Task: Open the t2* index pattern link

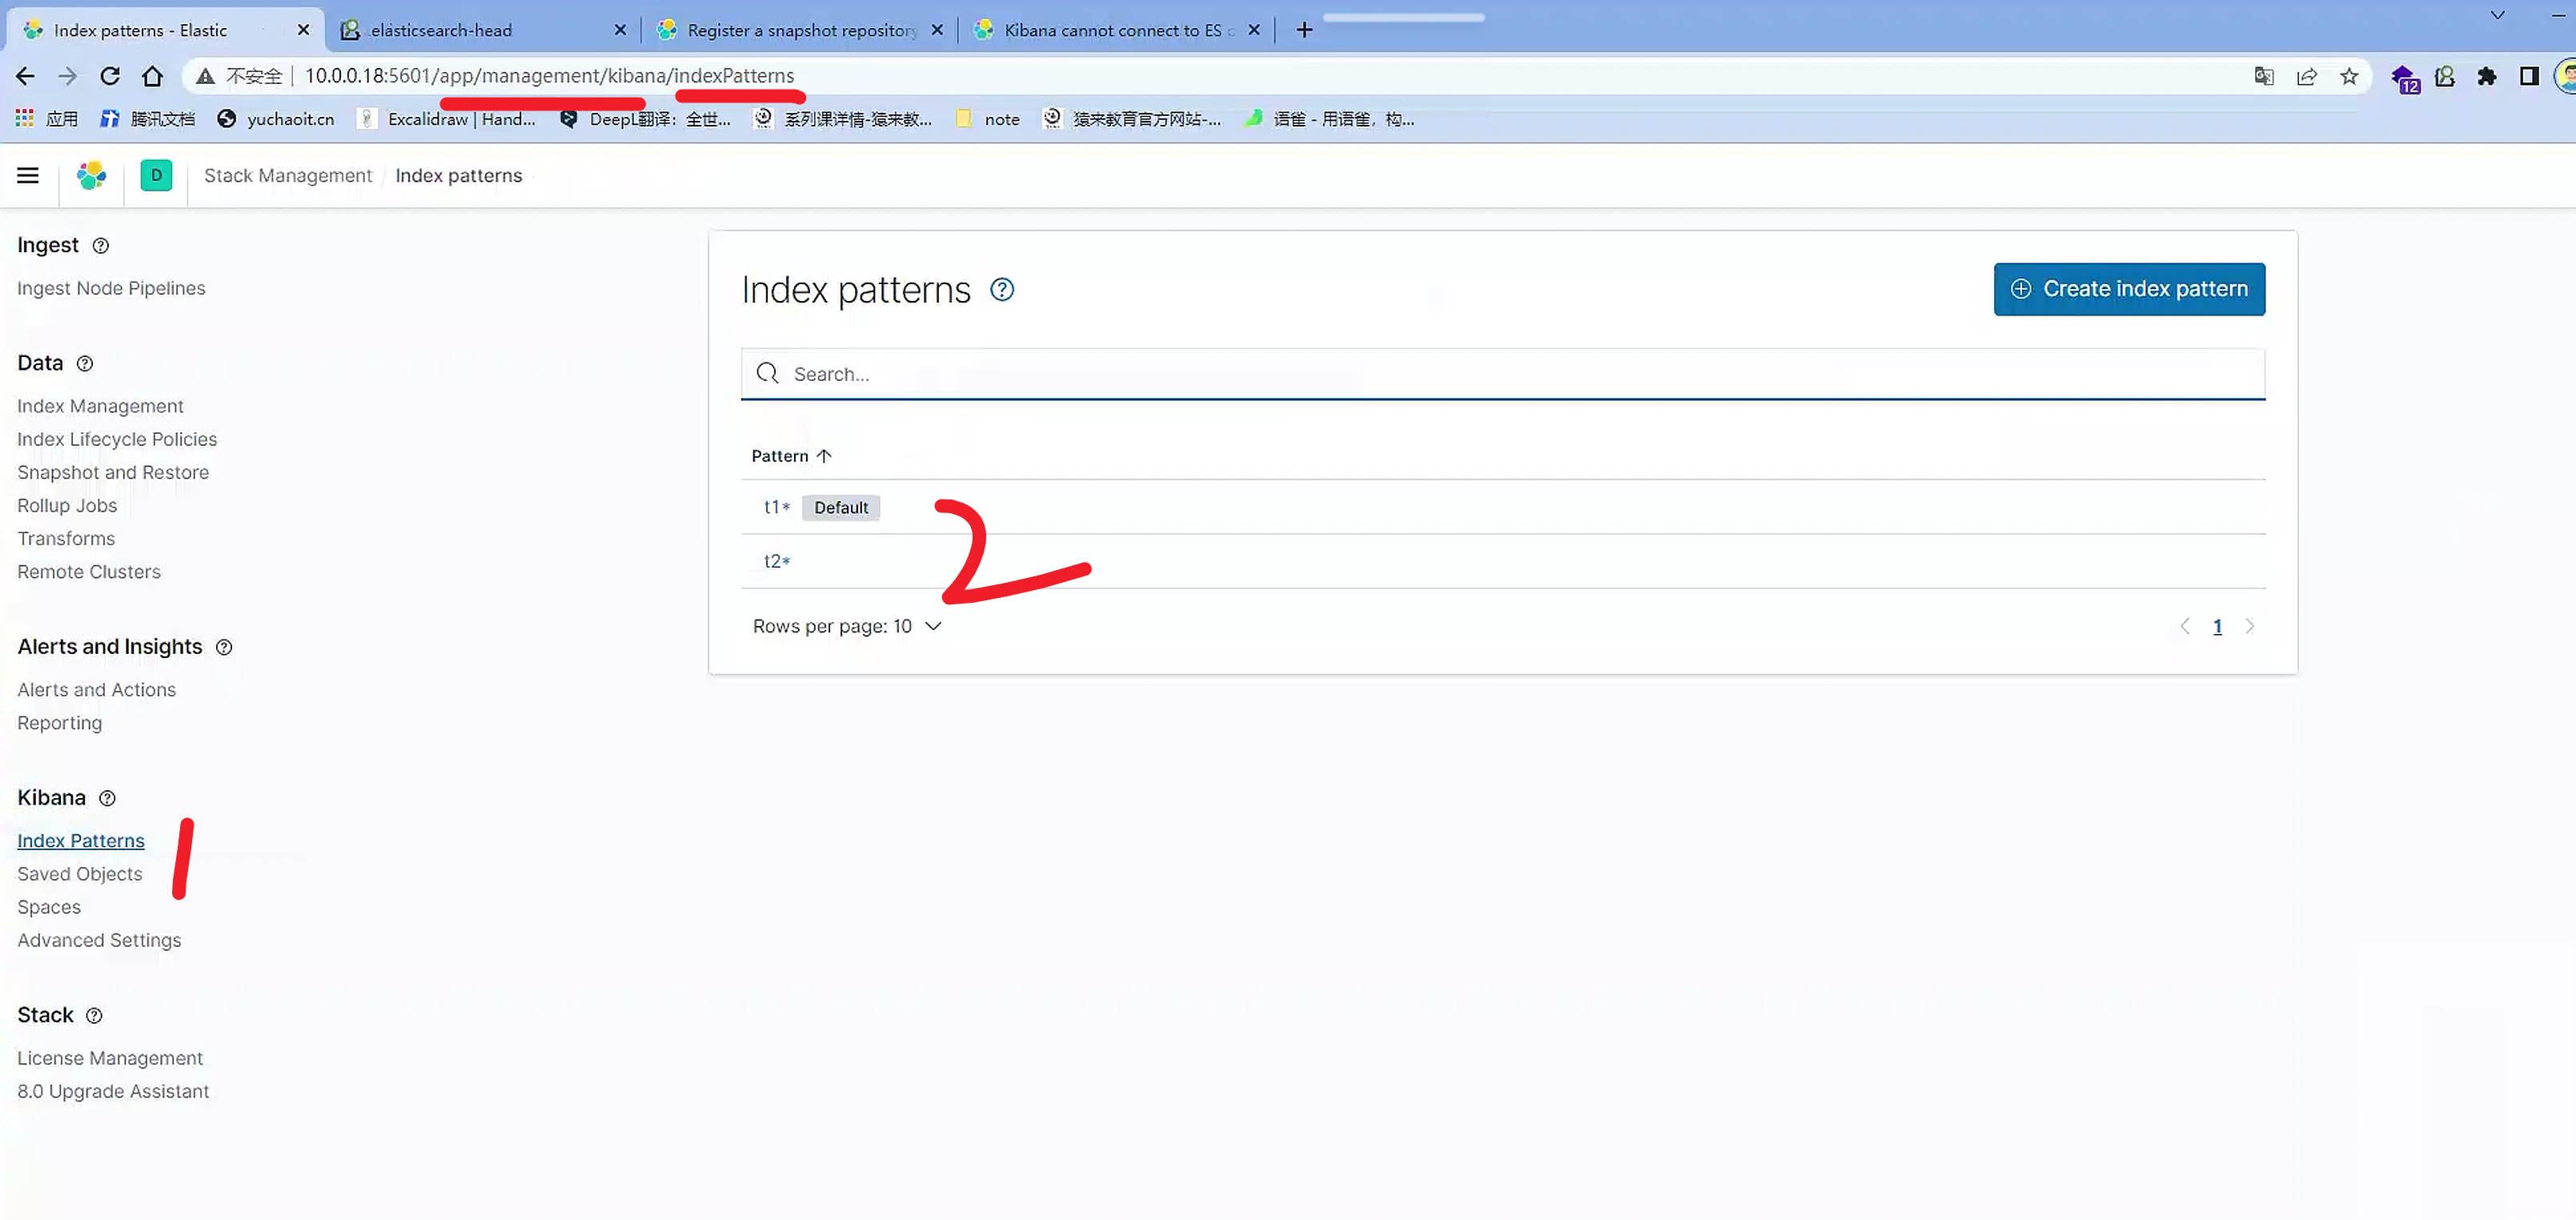Action: click(x=776, y=561)
